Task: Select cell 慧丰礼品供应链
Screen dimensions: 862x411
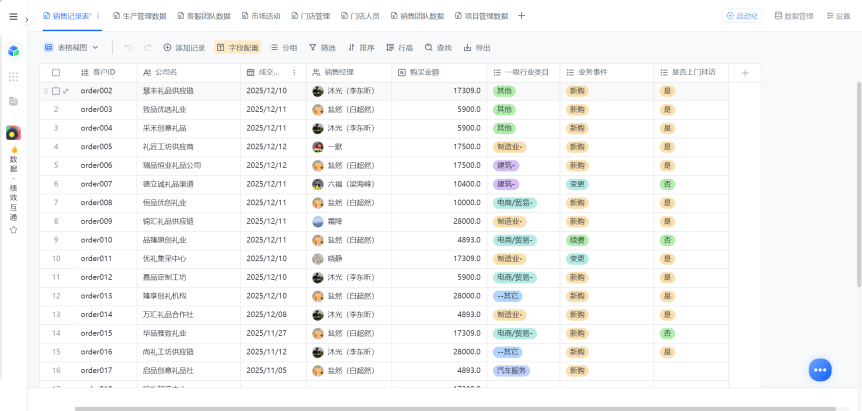Action: click(189, 91)
